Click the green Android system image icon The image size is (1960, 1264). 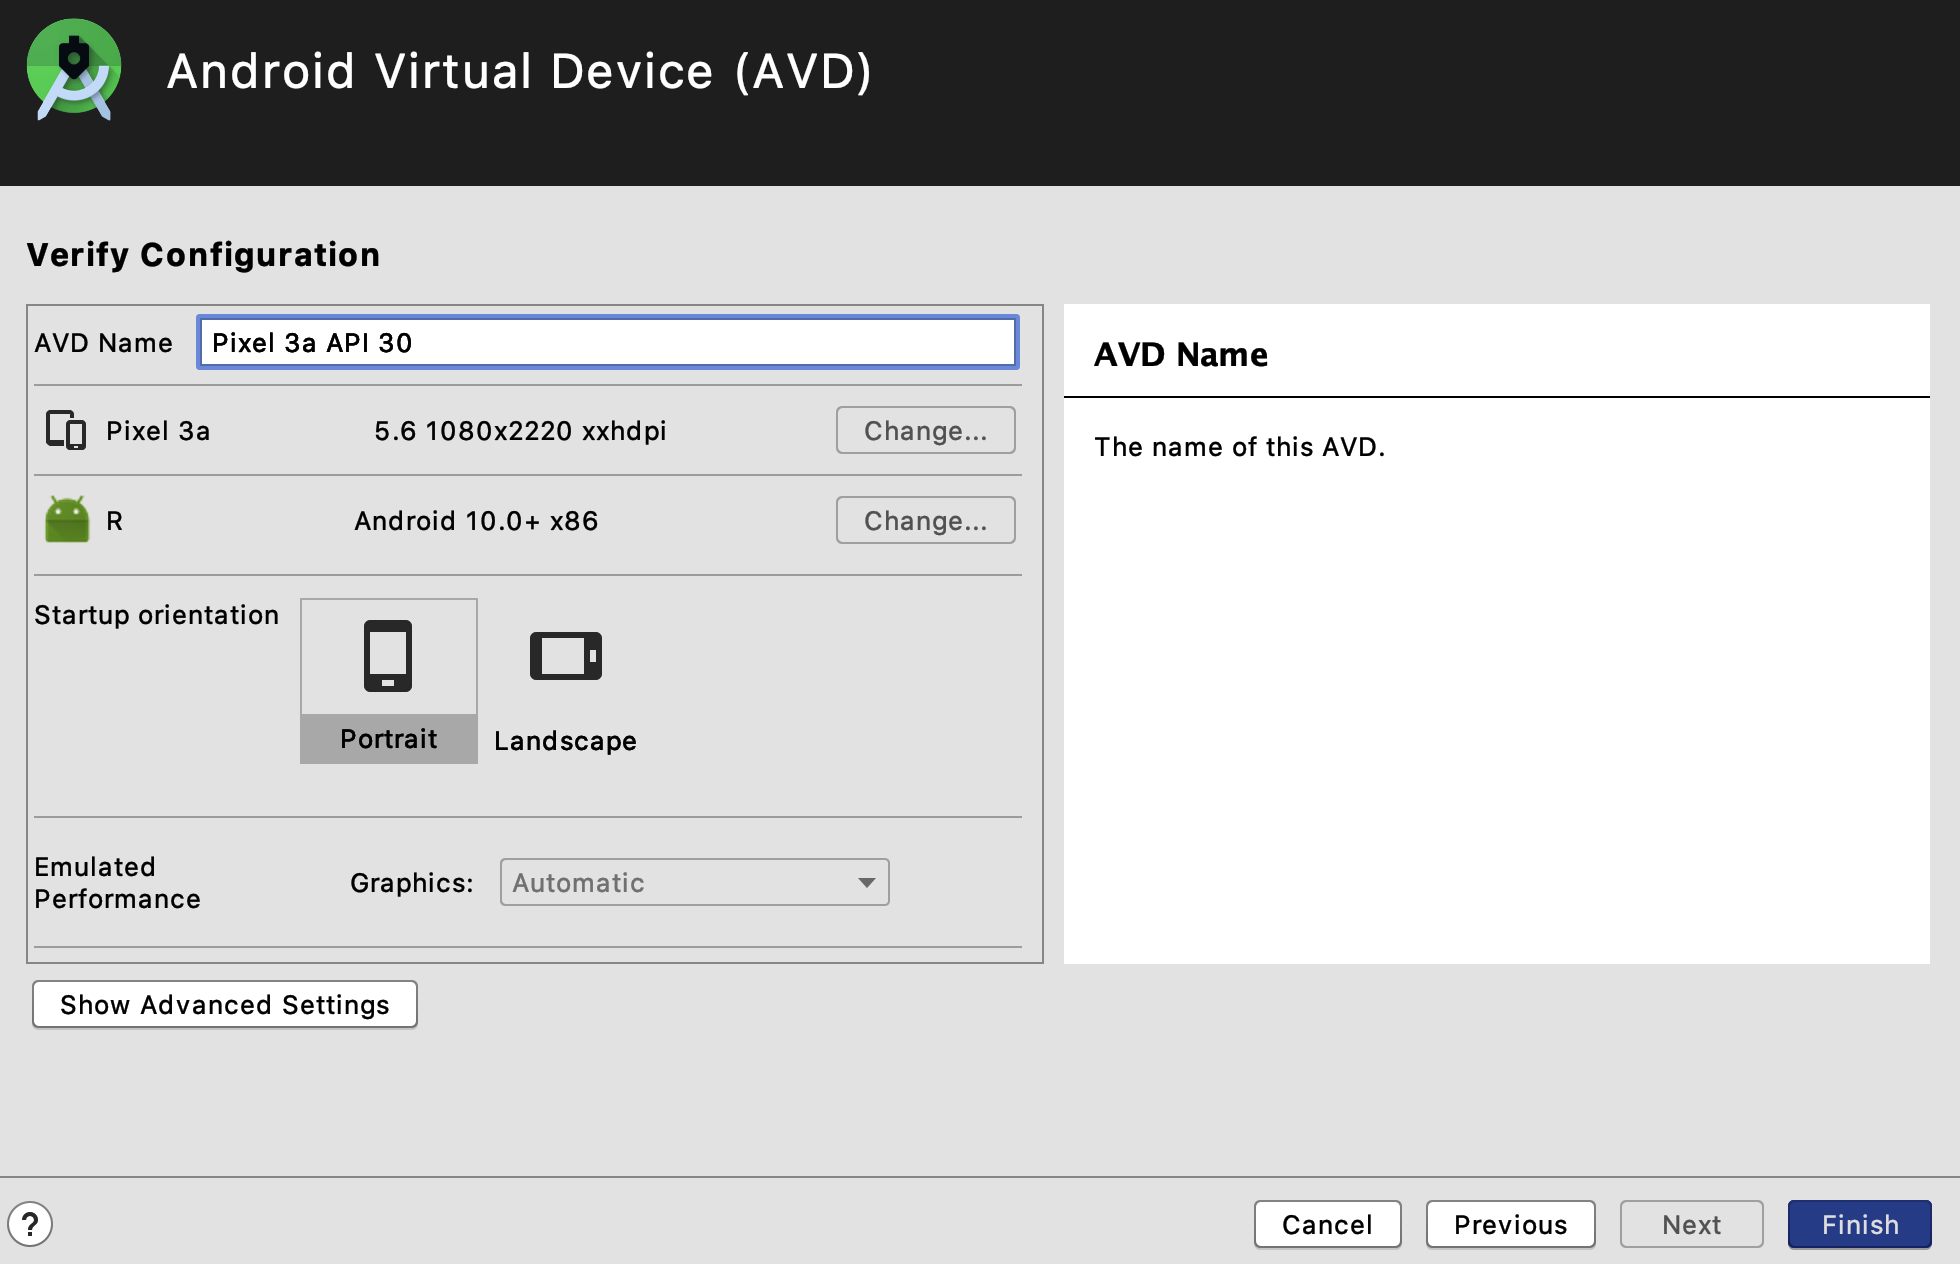67,520
